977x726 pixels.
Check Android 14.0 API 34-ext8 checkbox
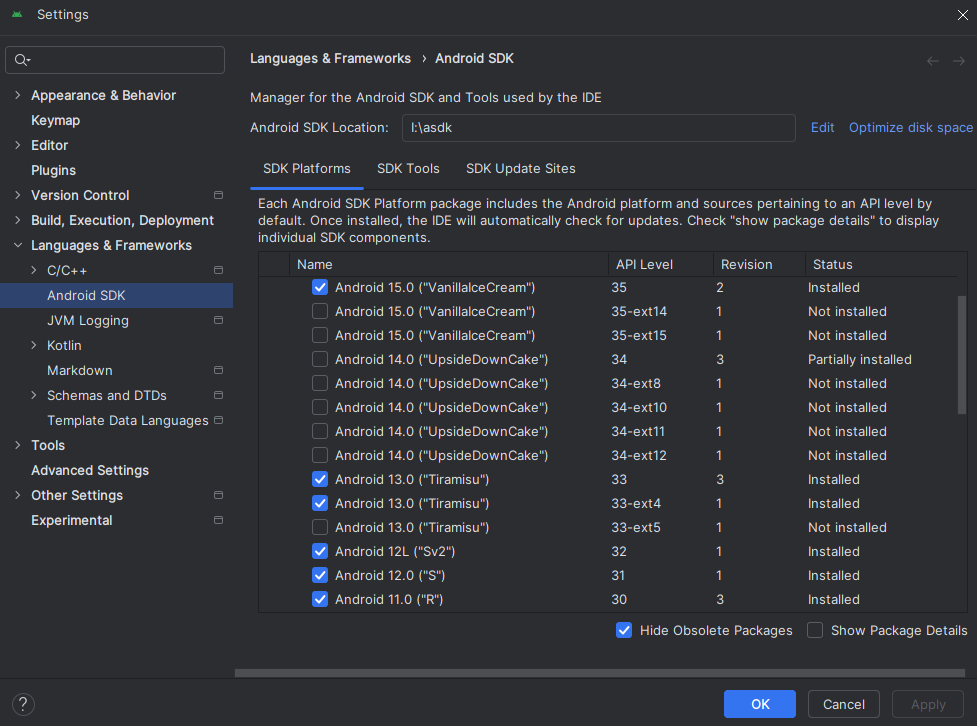(320, 383)
